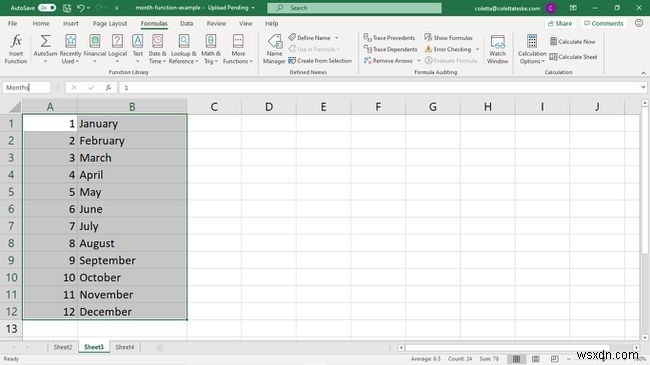The height and width of the screenshot is (365, 650).
Task: Open the Page Layout tab
Action: (x=110, y=24)
